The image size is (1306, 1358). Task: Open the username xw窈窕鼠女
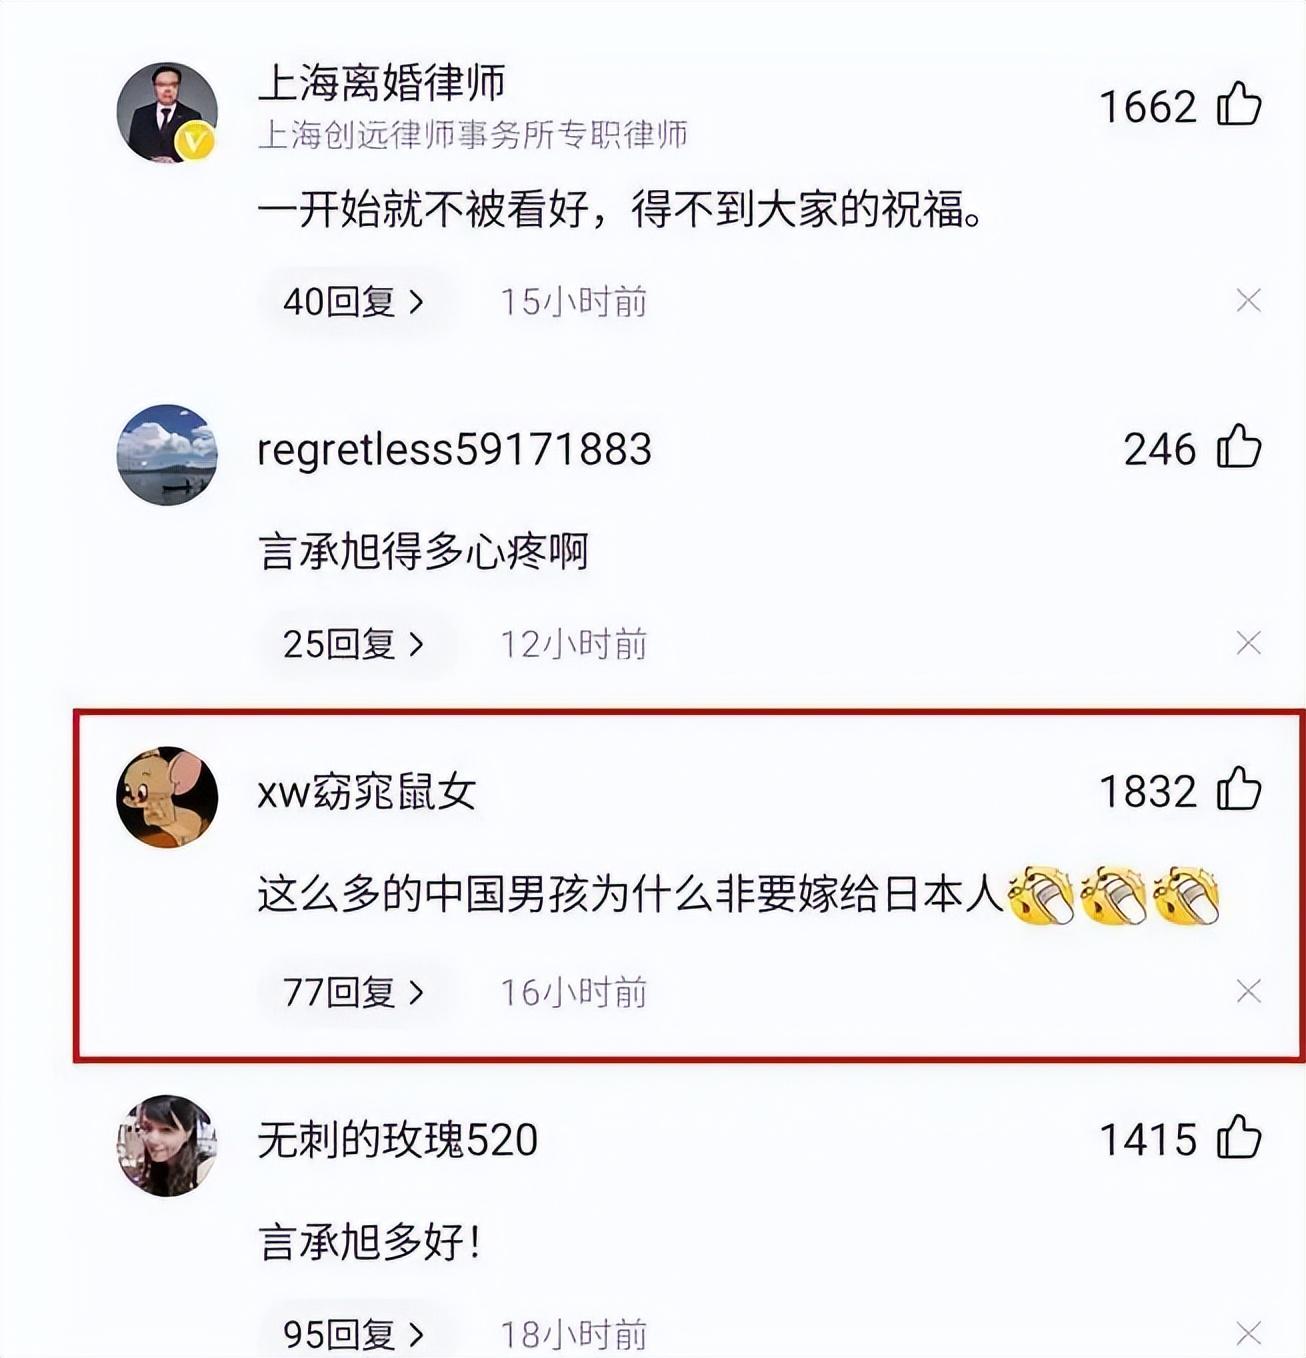tap(366, 792)
